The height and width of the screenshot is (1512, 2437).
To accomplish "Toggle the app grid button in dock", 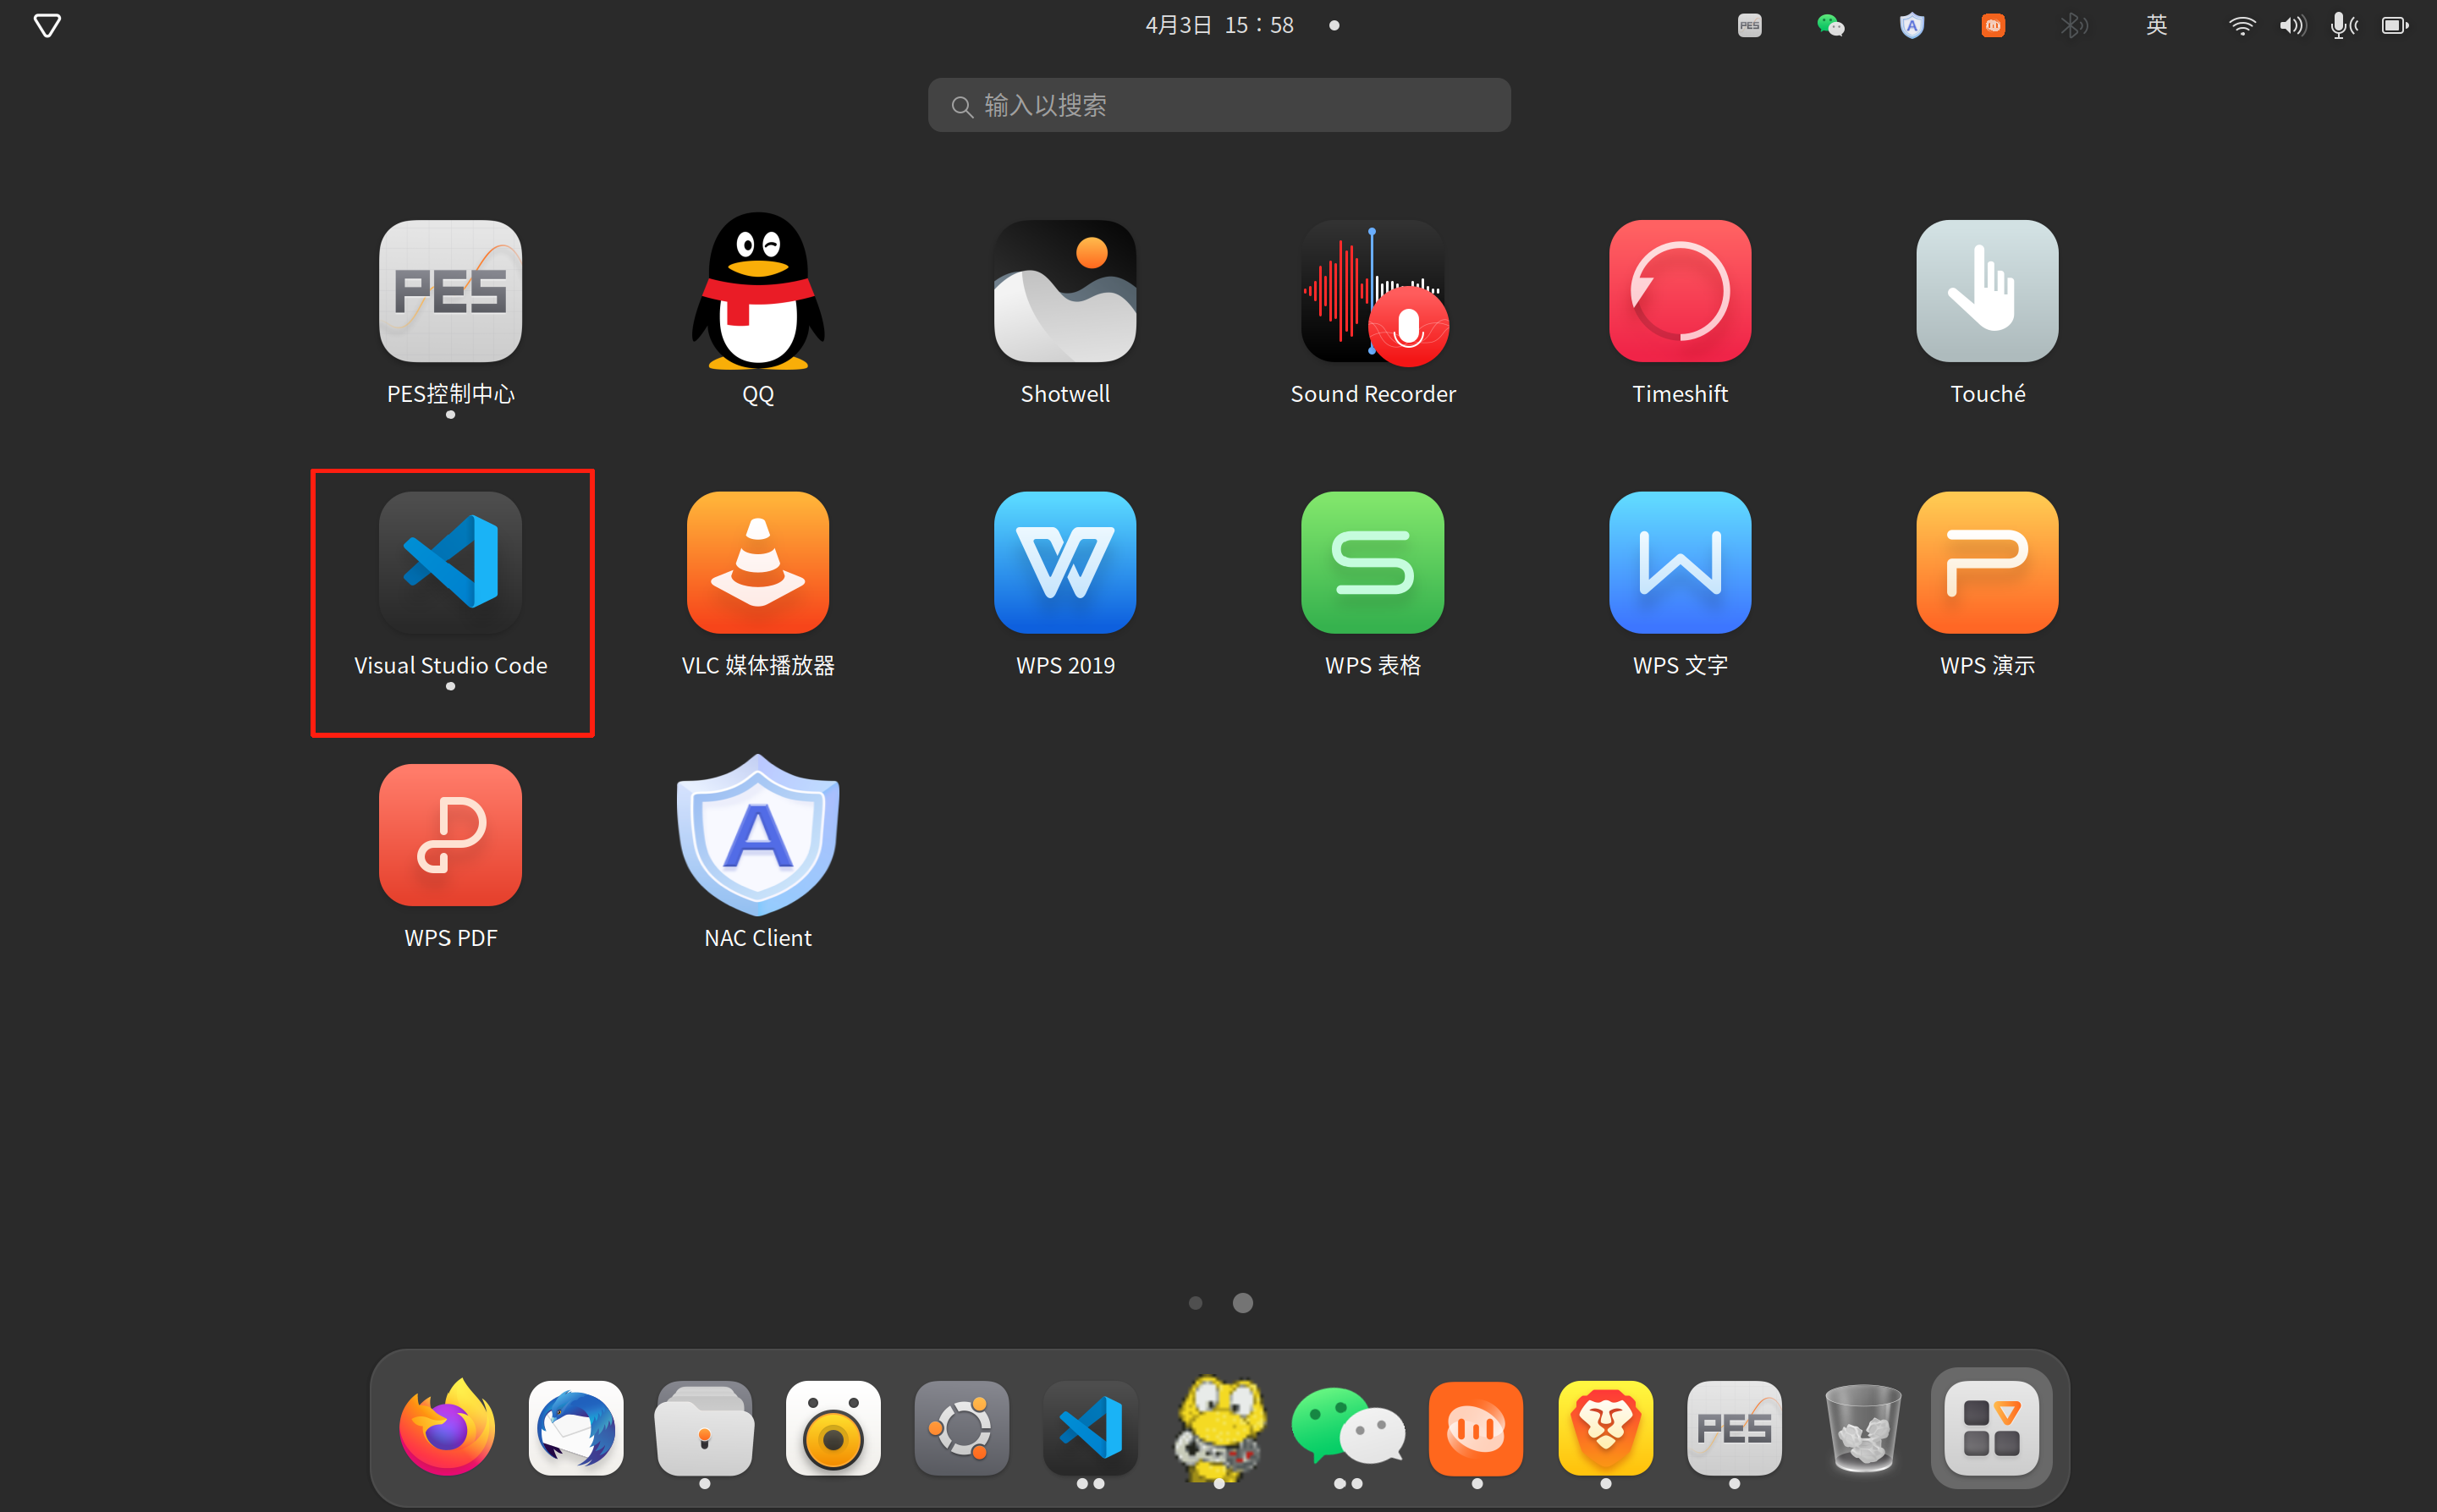I will tap(1990, 1427).
